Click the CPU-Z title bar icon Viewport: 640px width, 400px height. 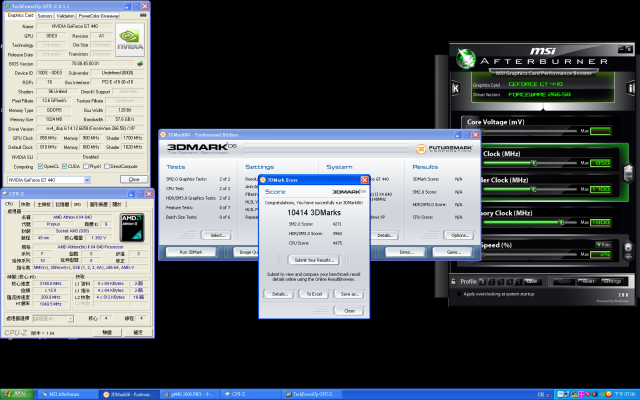[5, 194]
